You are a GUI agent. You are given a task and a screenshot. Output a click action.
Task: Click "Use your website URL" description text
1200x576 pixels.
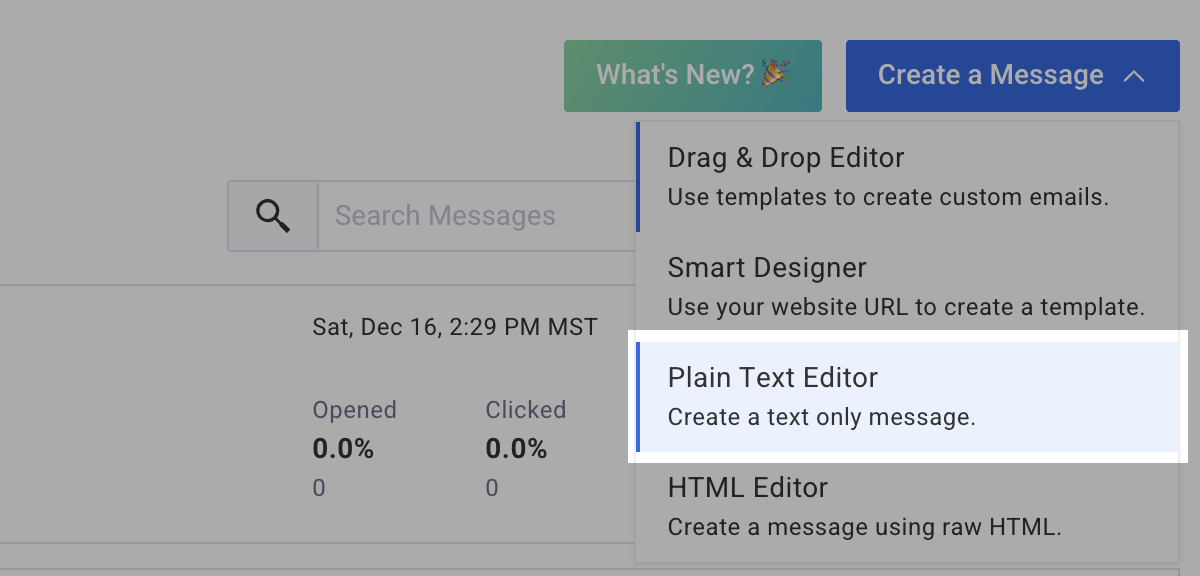pos(906,307)
